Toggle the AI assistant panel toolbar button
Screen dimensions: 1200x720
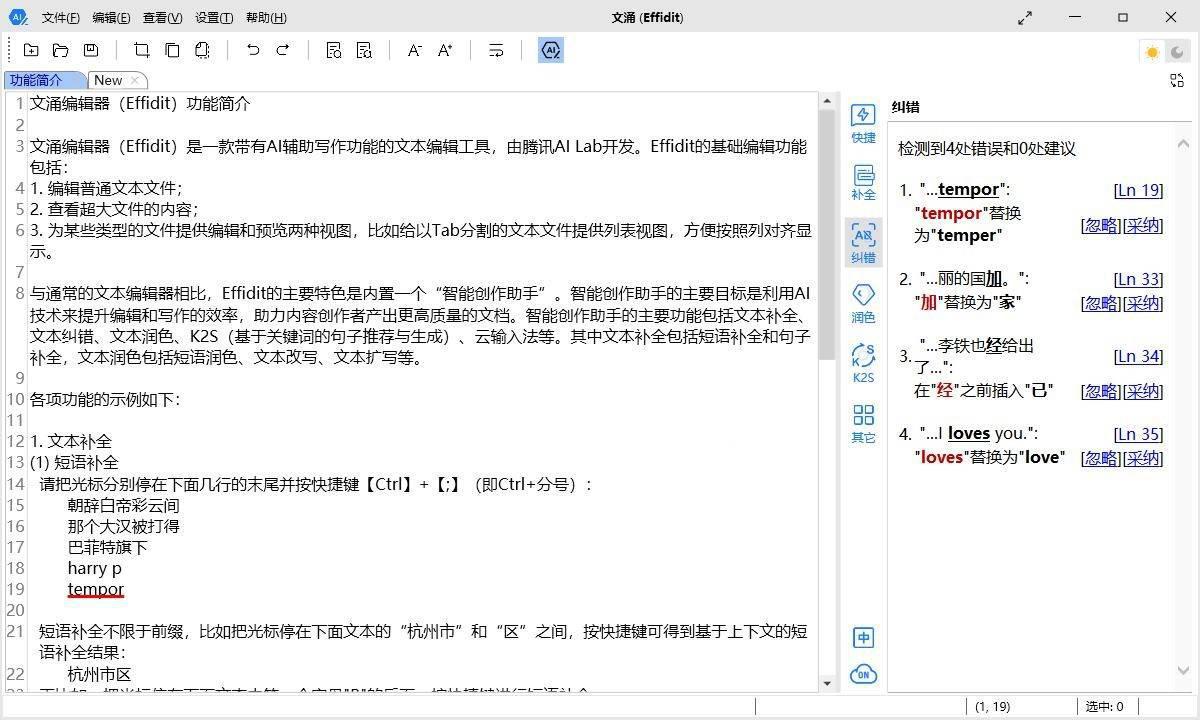coord(550,50)
